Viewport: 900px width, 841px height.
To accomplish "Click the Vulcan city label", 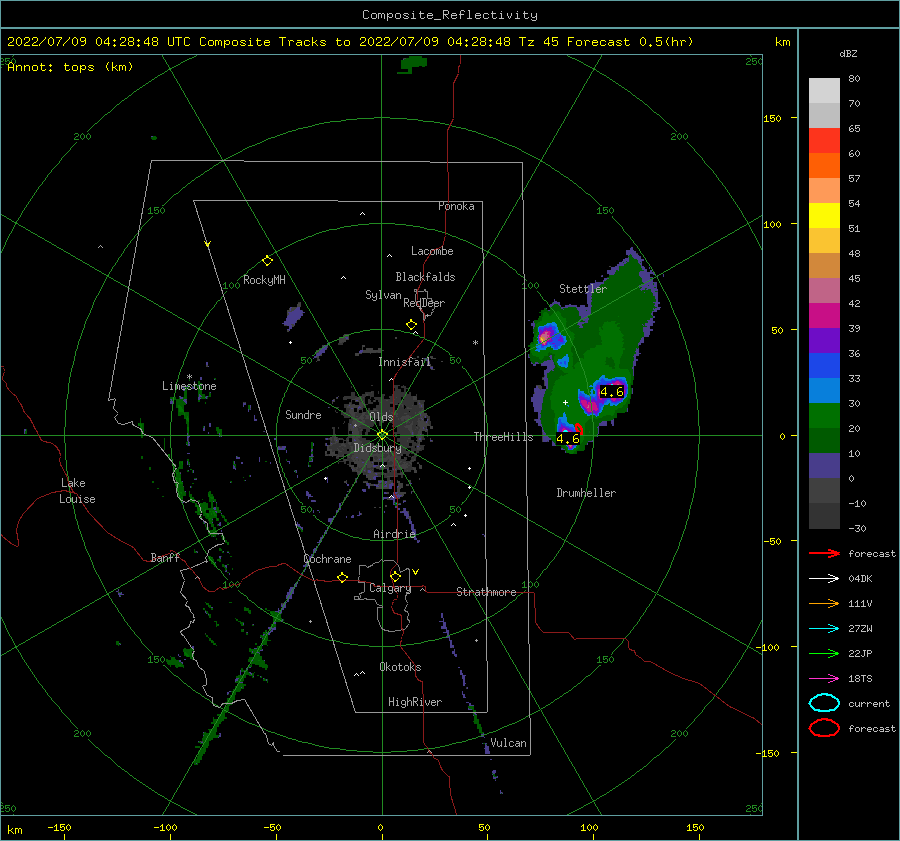I will click(508, 743).
